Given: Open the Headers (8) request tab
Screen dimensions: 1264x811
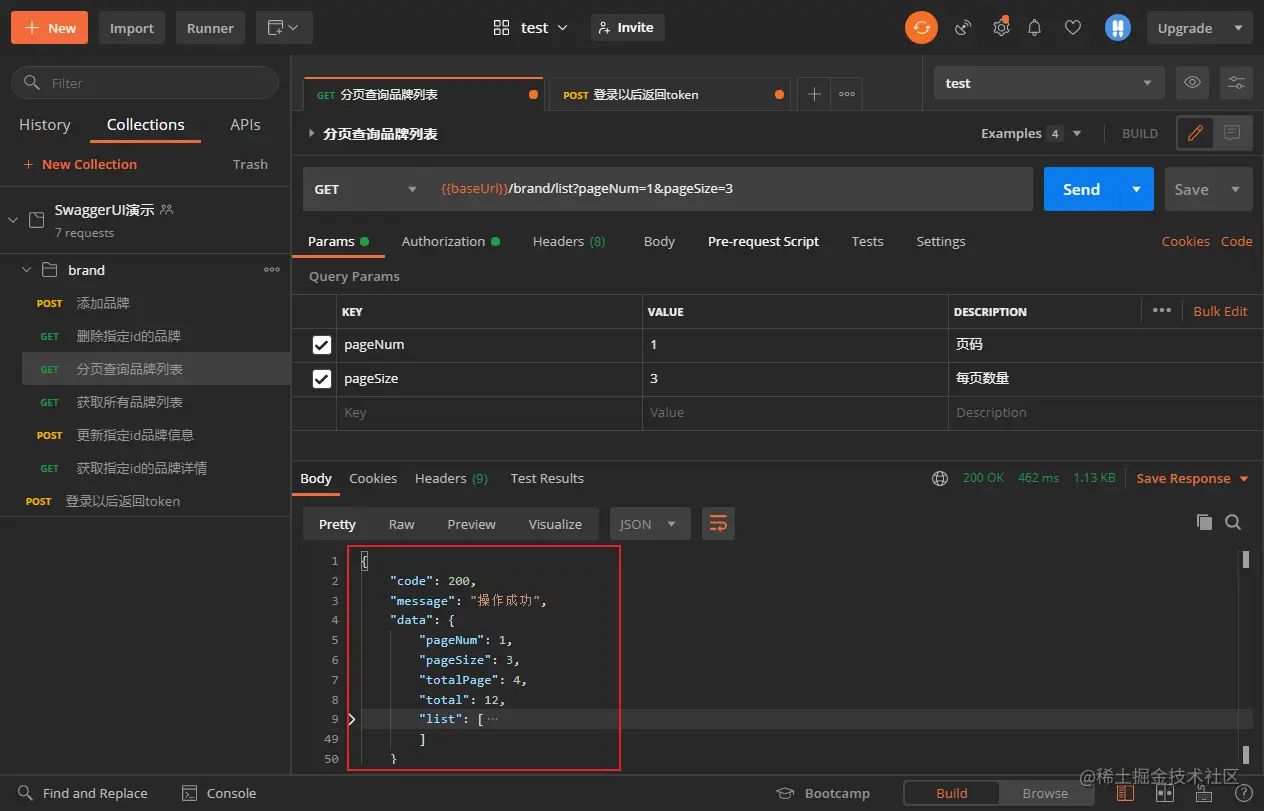Looking at the screenshot, I should click(569, 241).
